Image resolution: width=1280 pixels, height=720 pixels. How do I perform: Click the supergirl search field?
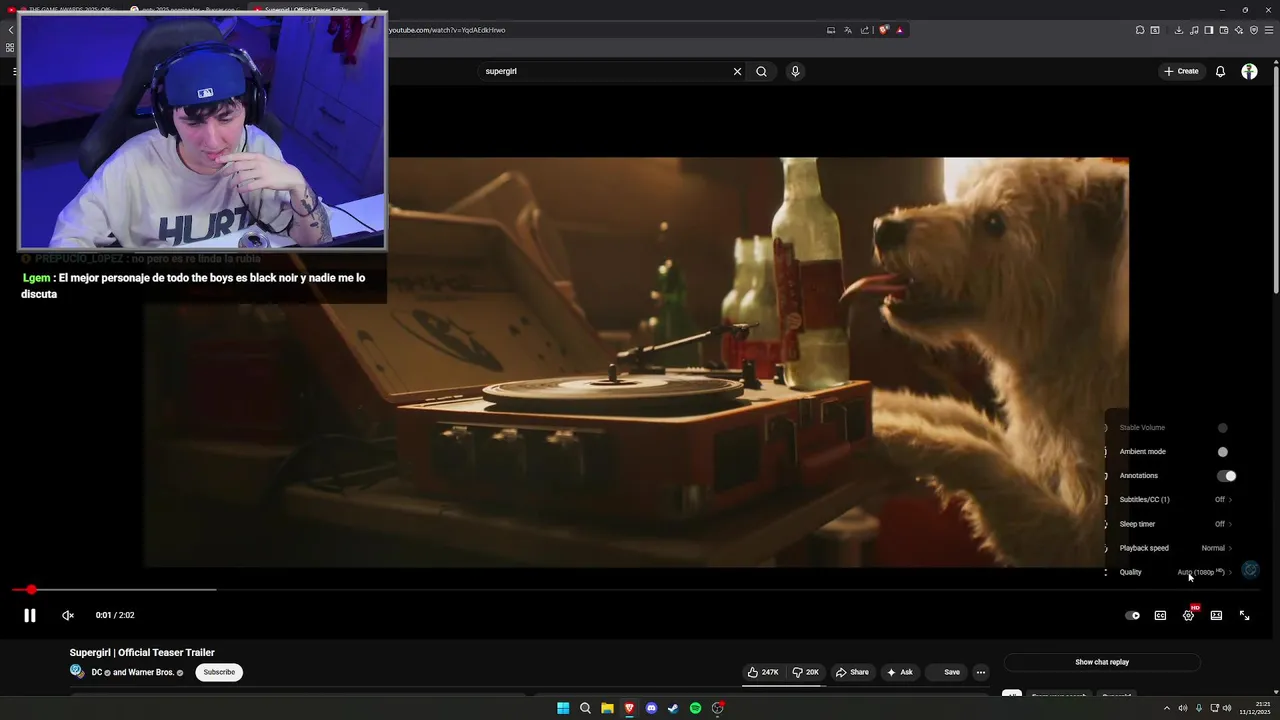605,71
